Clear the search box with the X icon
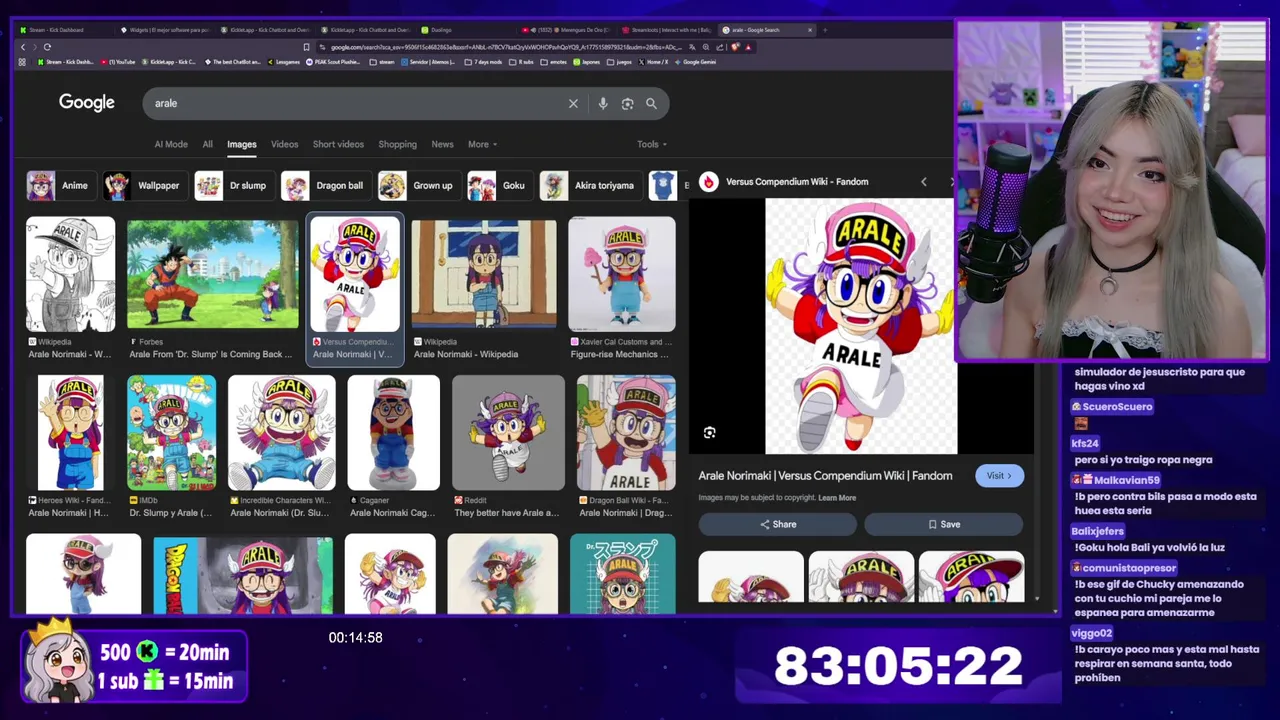Image resolution: width=1280 pixels, height=720 pixels. coord(573,104)
